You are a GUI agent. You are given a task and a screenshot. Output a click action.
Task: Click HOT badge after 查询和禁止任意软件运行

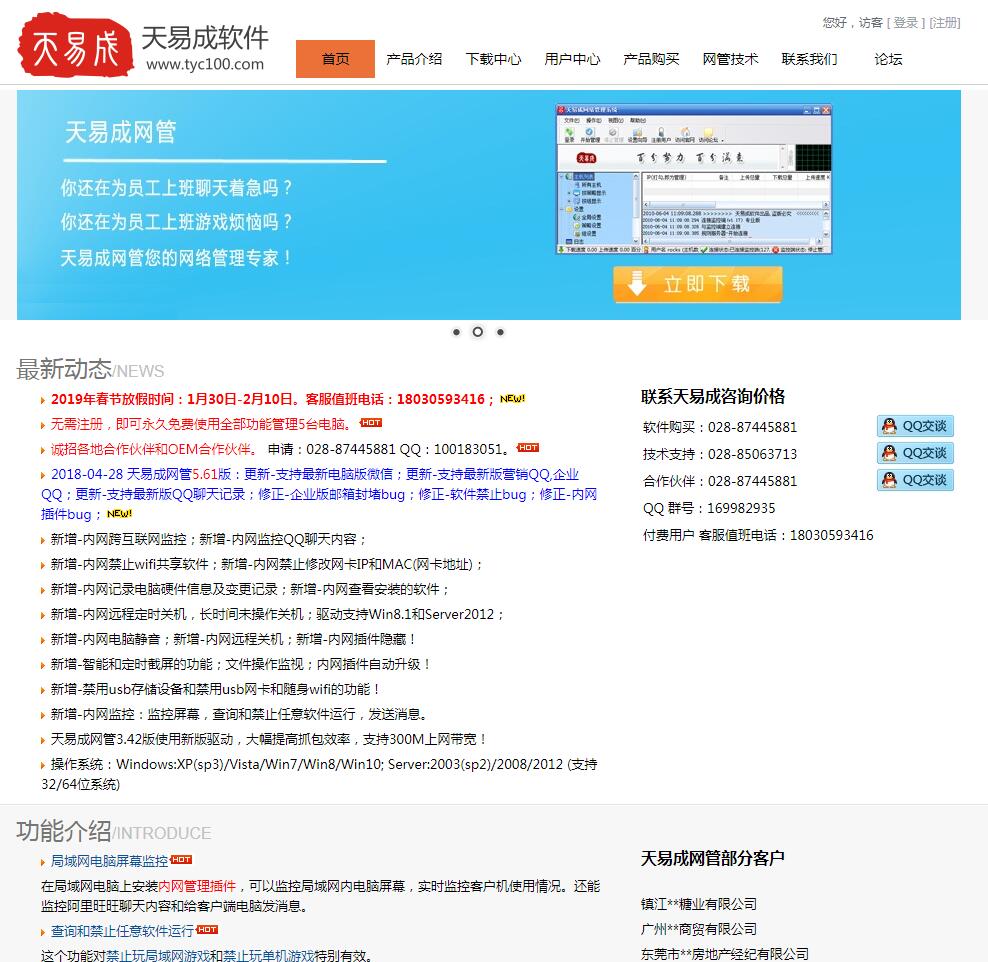[207, 929]
